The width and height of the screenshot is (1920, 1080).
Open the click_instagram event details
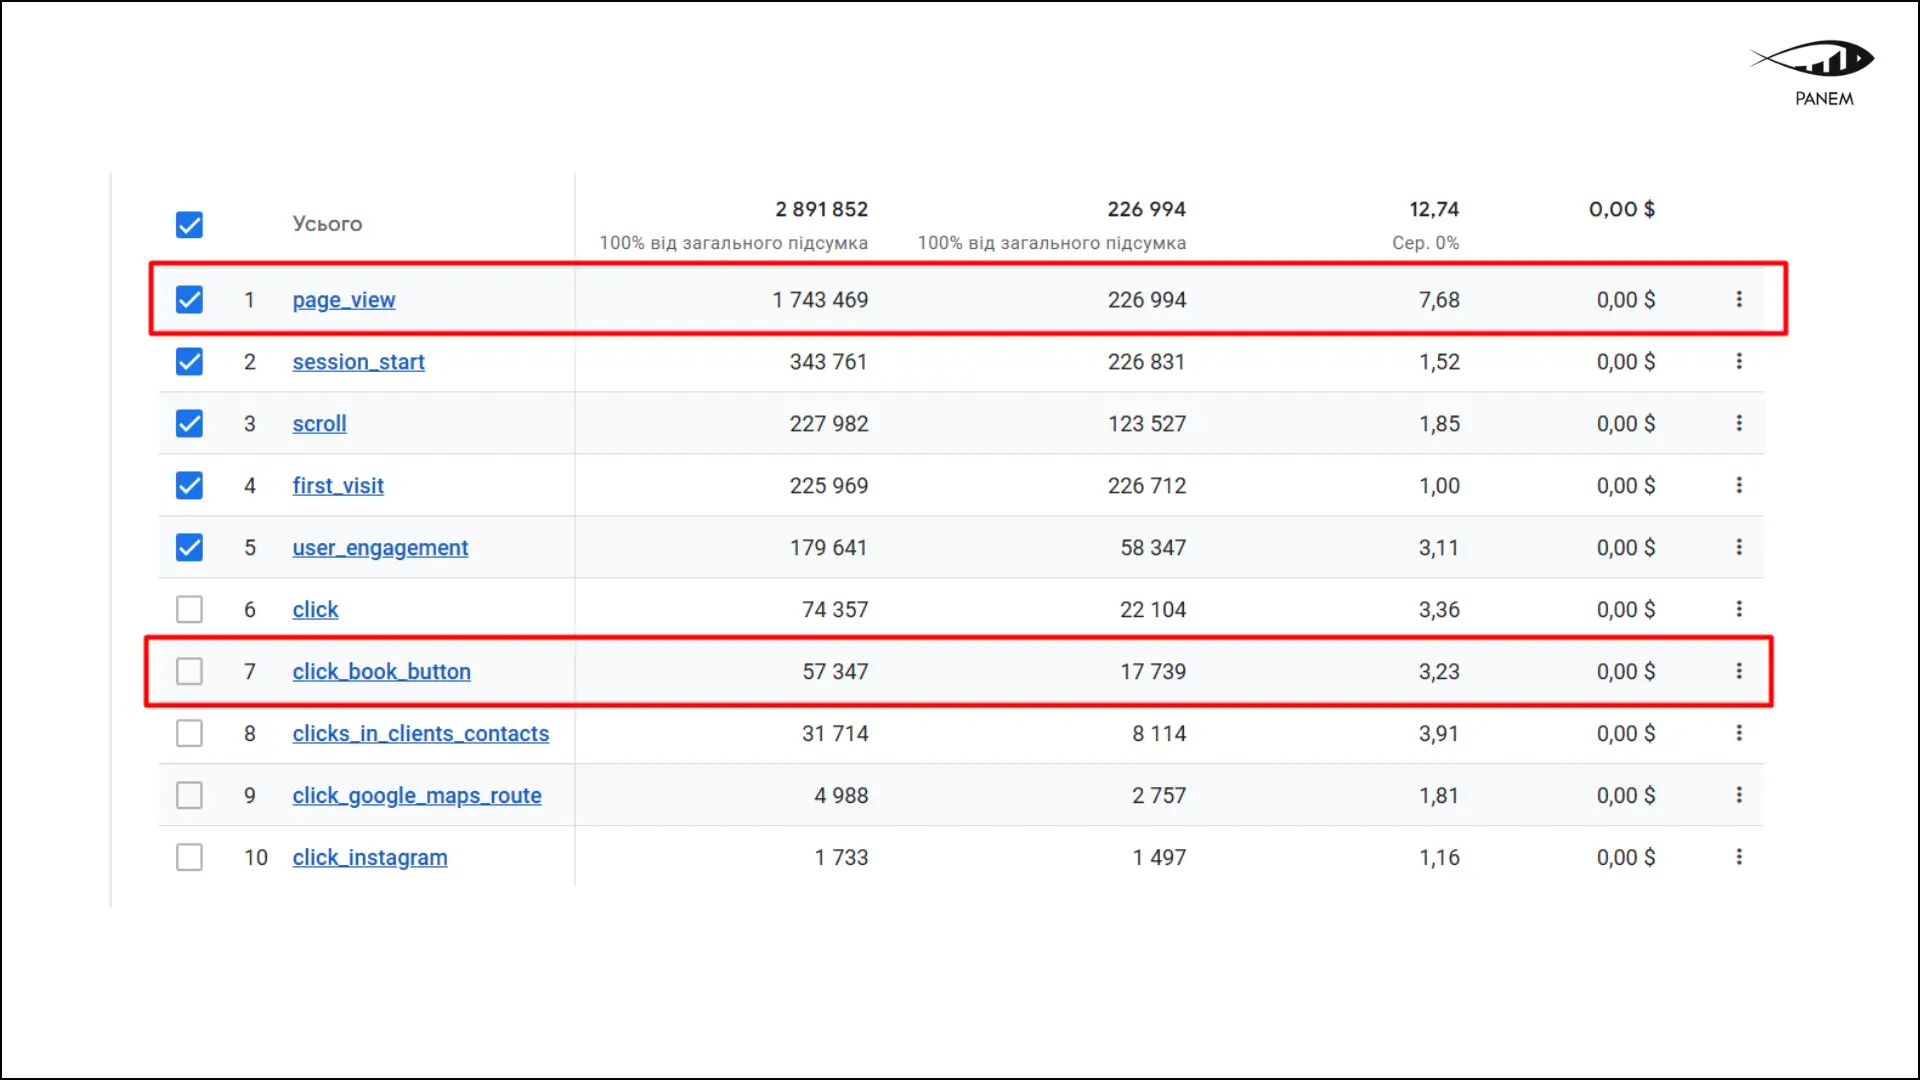(x=370, y=857)
